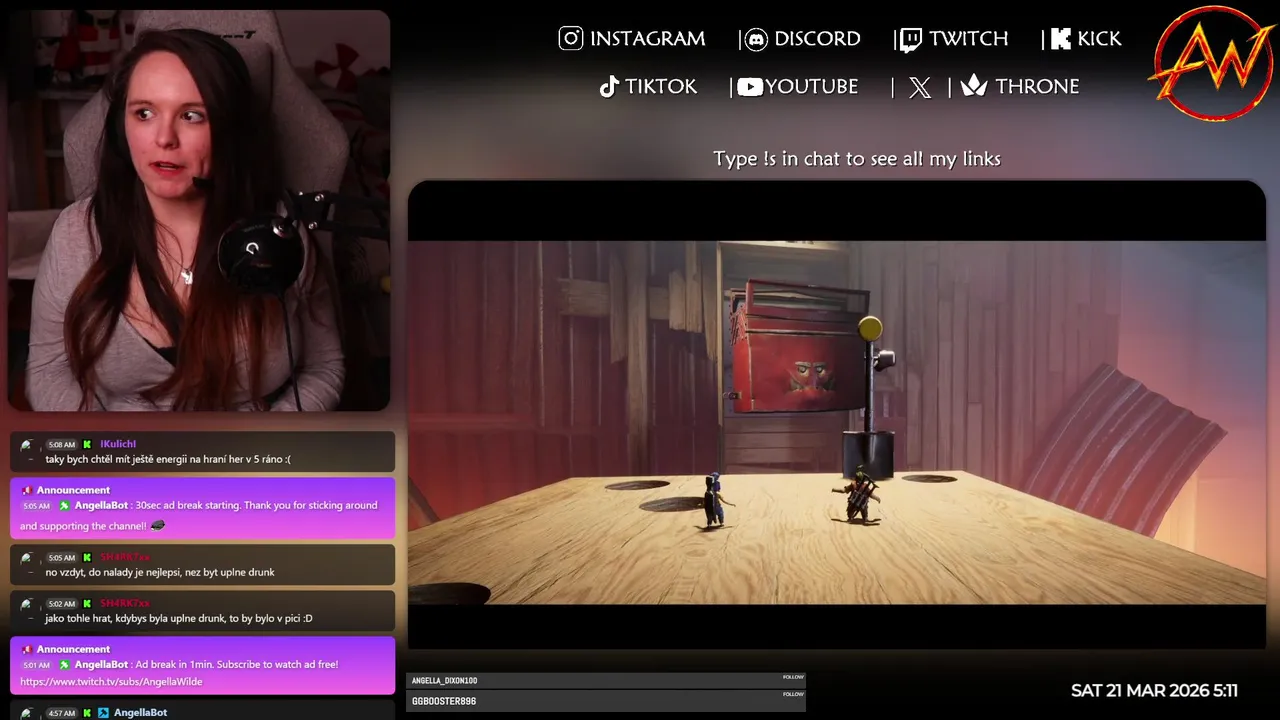1280x720 pixels.
Task: Click the 'Type !s in chat' text
Action: pos(857,158)
